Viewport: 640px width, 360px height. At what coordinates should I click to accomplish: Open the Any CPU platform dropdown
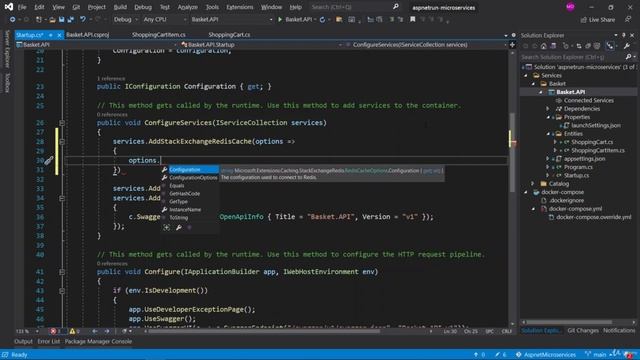click(x=164, y=19)
